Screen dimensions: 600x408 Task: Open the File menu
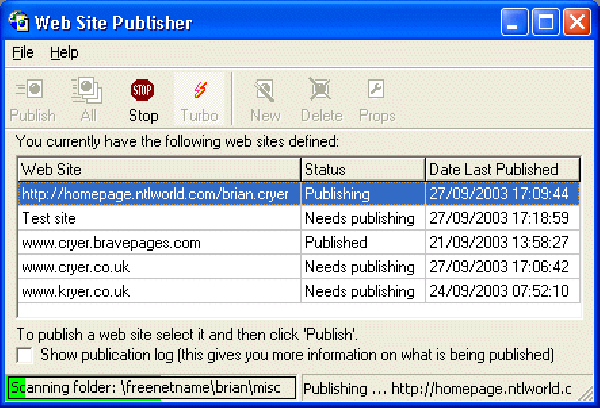click(23, 52)
